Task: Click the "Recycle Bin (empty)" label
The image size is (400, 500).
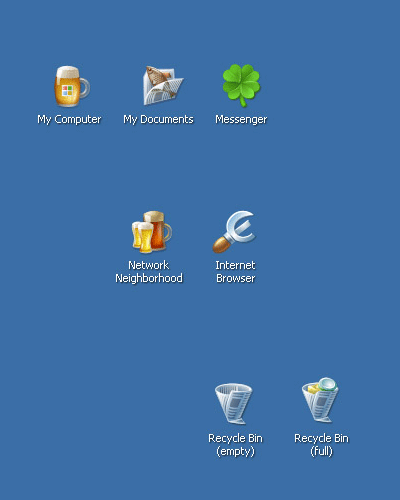Action: [235, 445]
